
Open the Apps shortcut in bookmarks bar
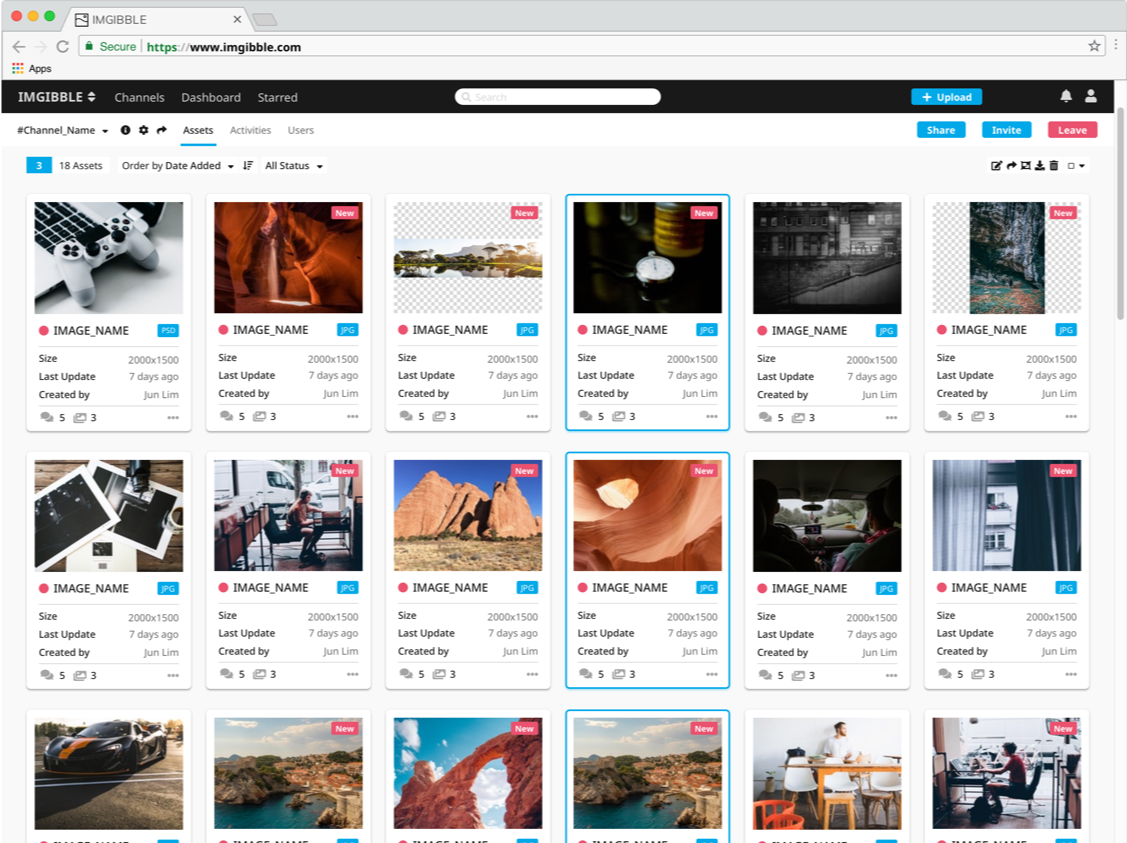click(32, 68)
